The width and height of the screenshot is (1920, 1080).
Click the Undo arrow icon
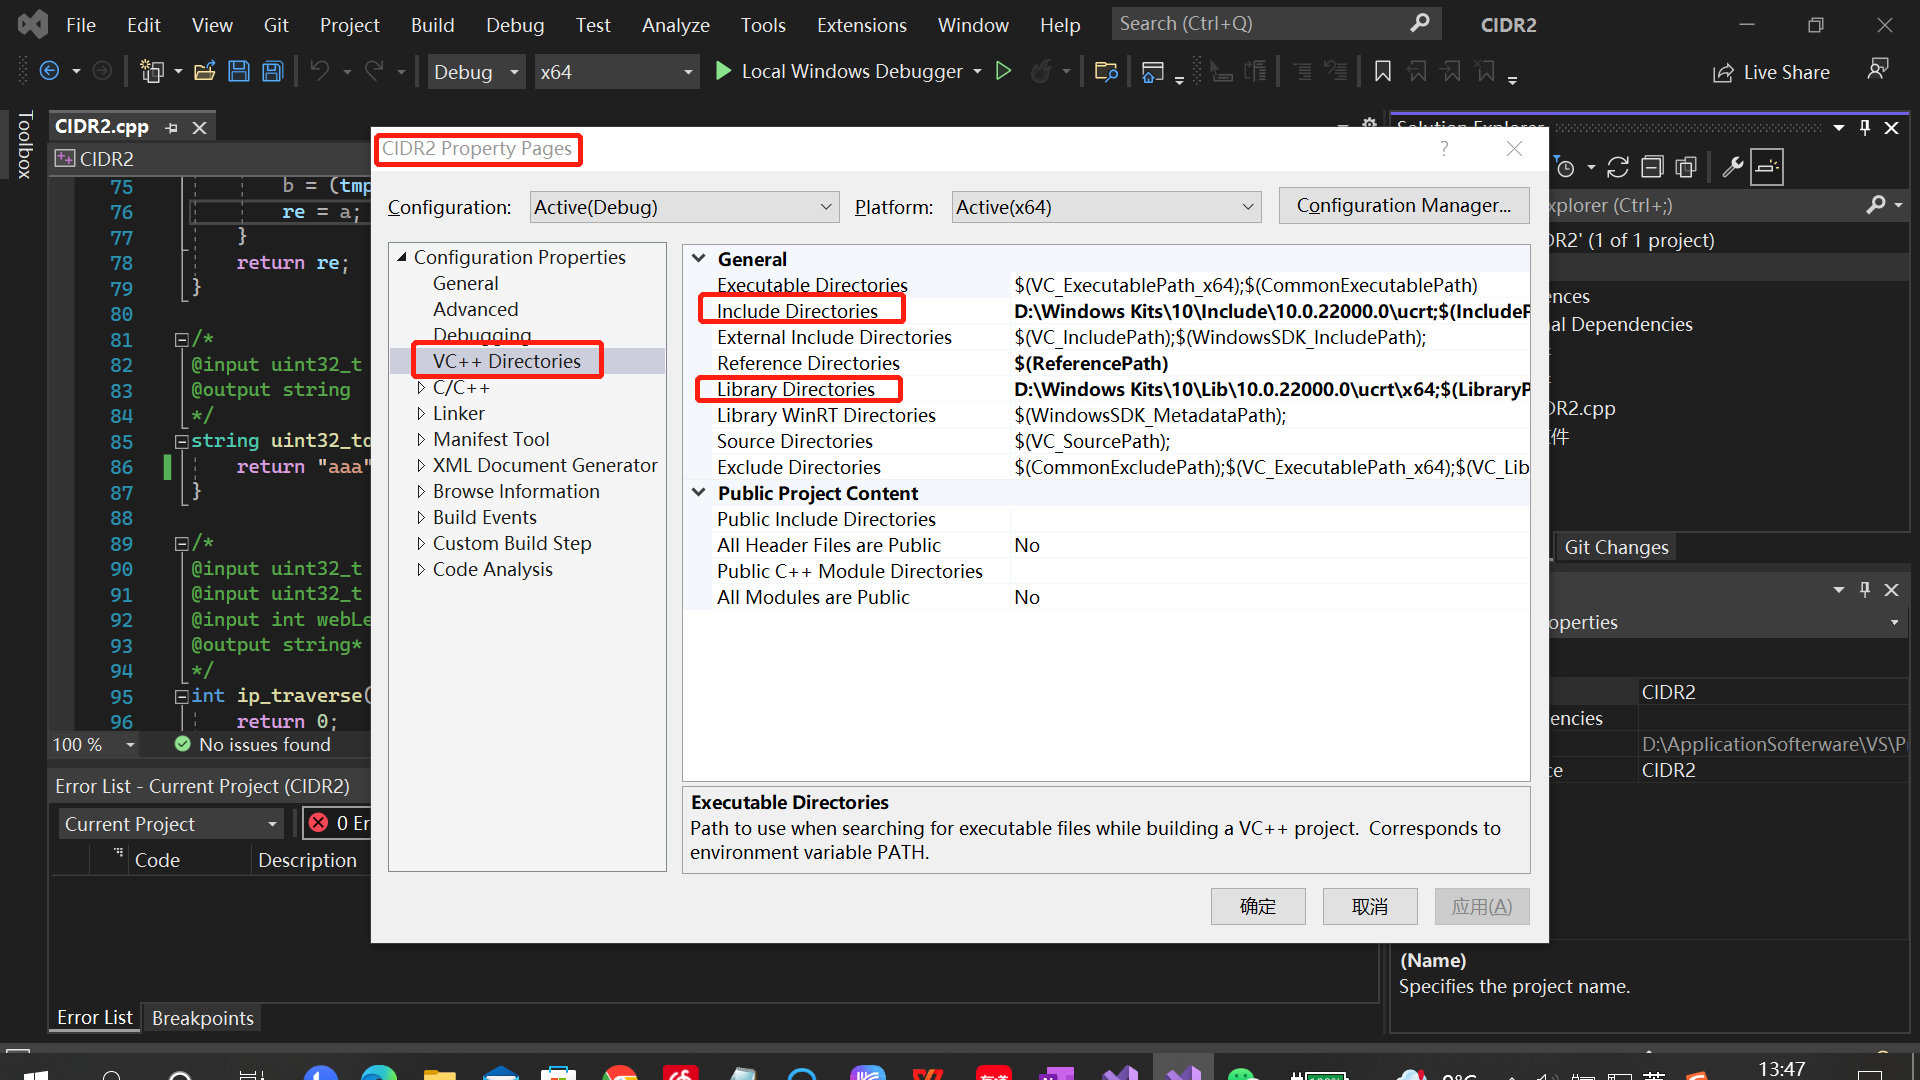coord(320,71)
